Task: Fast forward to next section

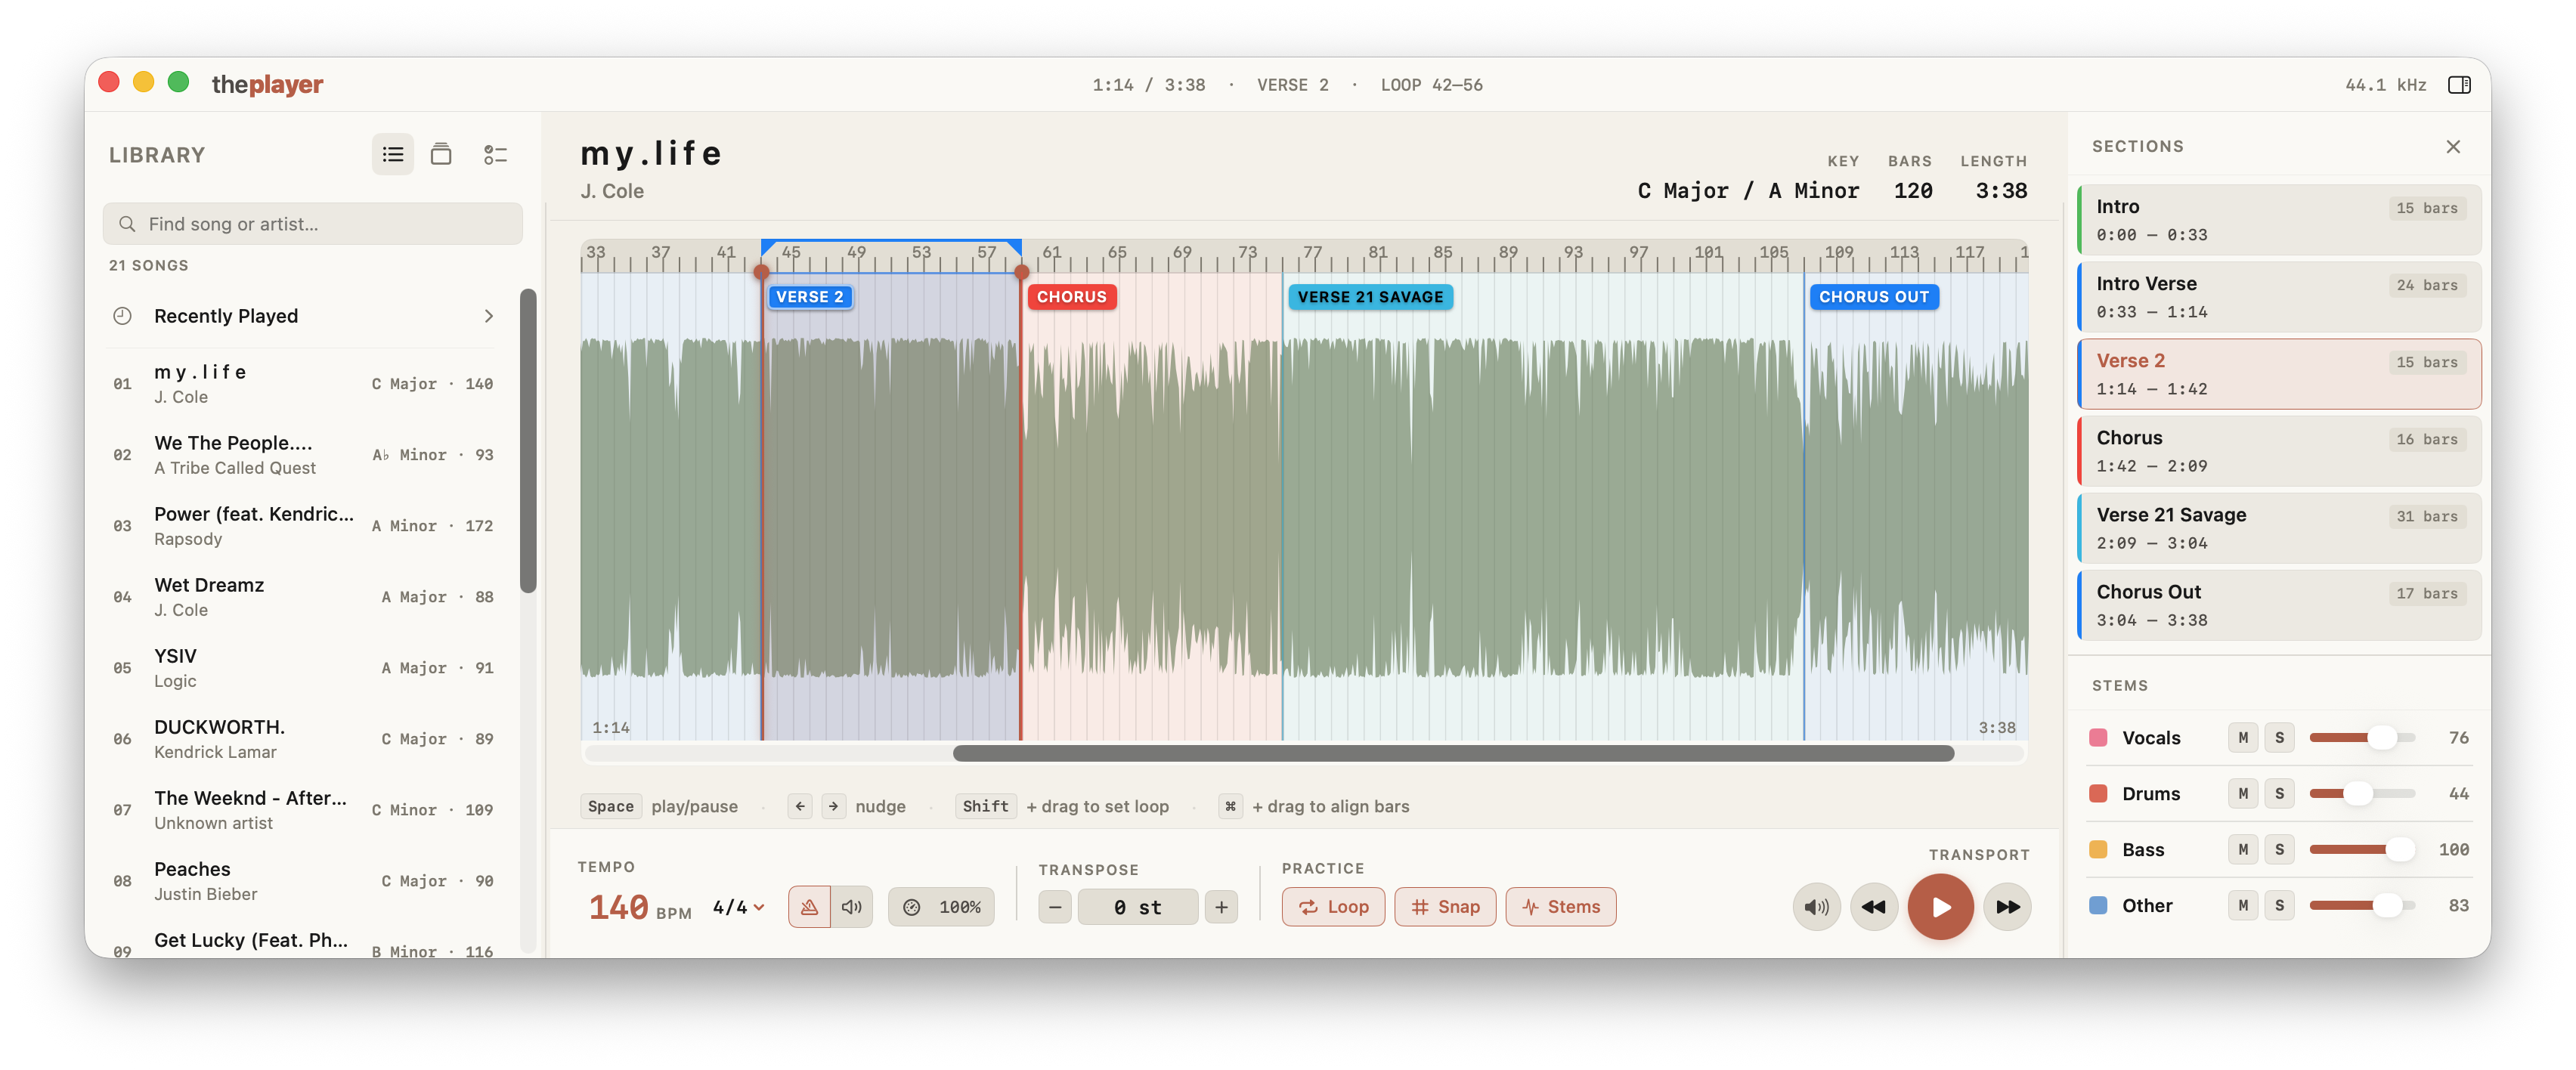Action: (x=2007, y=907)
